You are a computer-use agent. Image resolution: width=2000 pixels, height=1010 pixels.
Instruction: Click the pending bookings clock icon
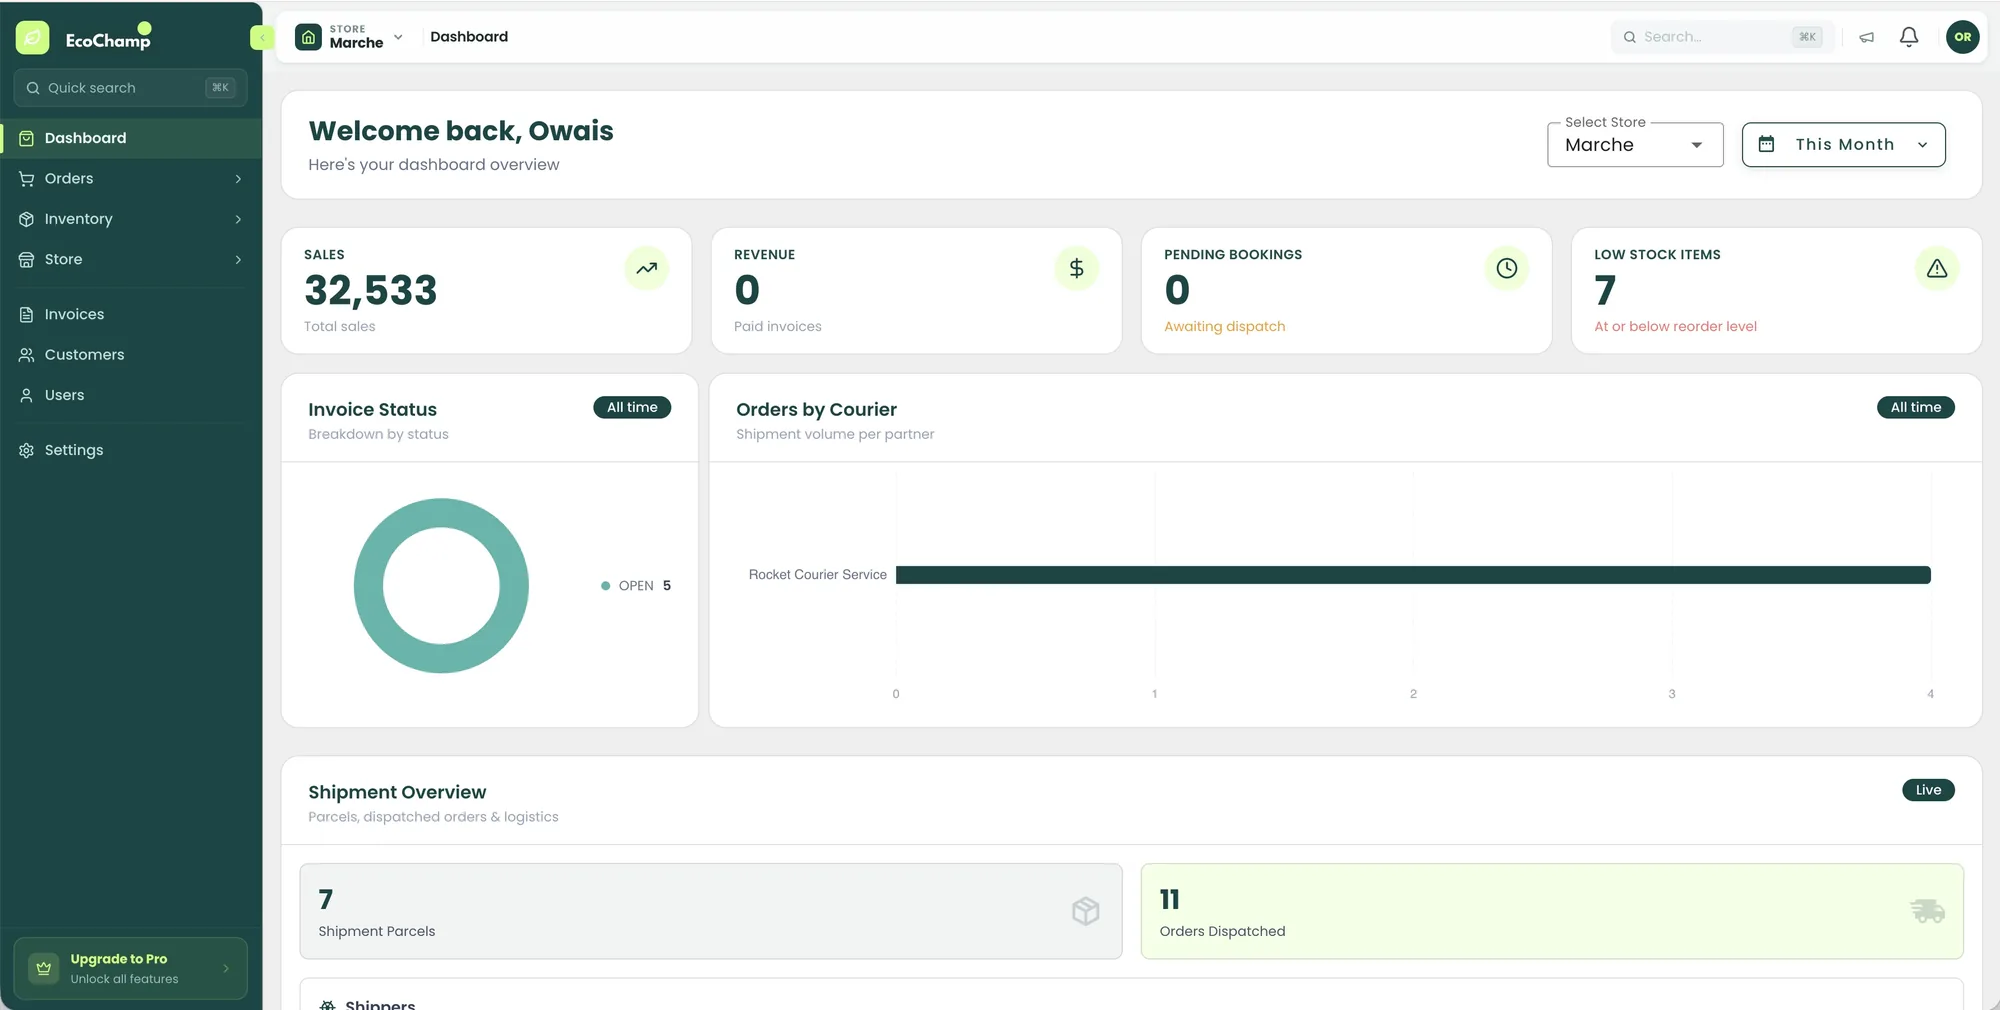(1506, 268)
